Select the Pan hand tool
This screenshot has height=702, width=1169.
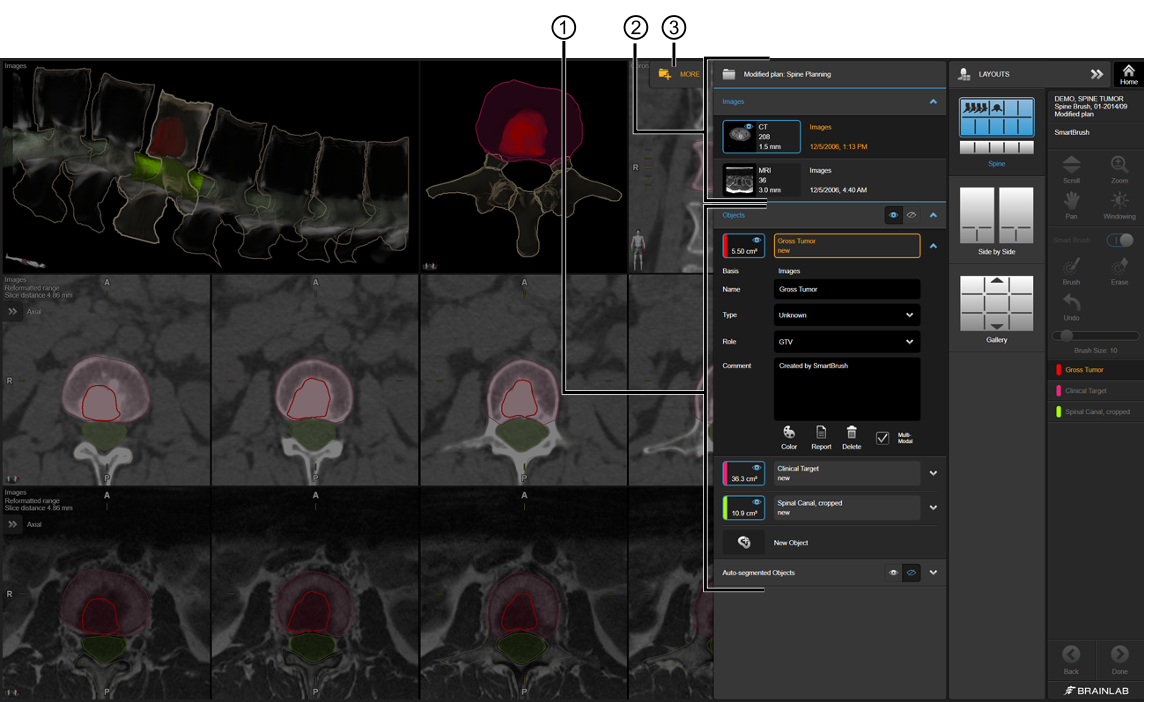tap(1071, 205)
